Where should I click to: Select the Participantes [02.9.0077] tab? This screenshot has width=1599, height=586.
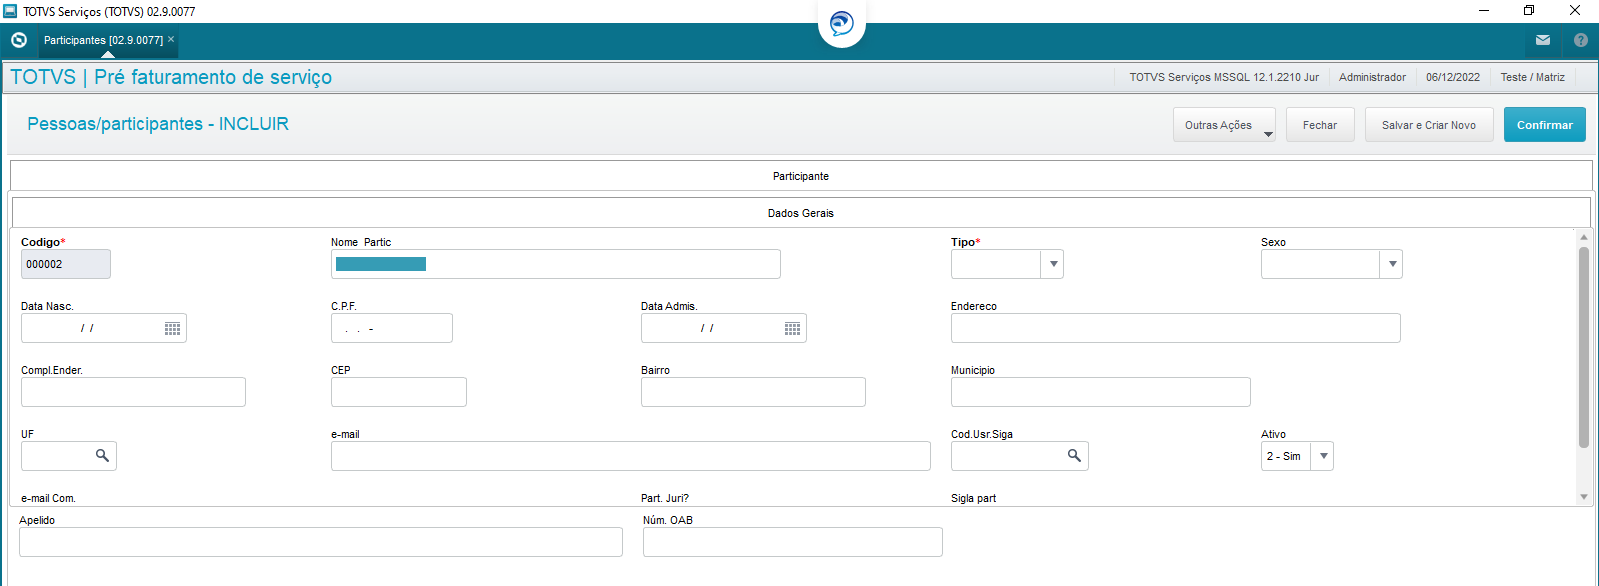(x=103, y=40)
